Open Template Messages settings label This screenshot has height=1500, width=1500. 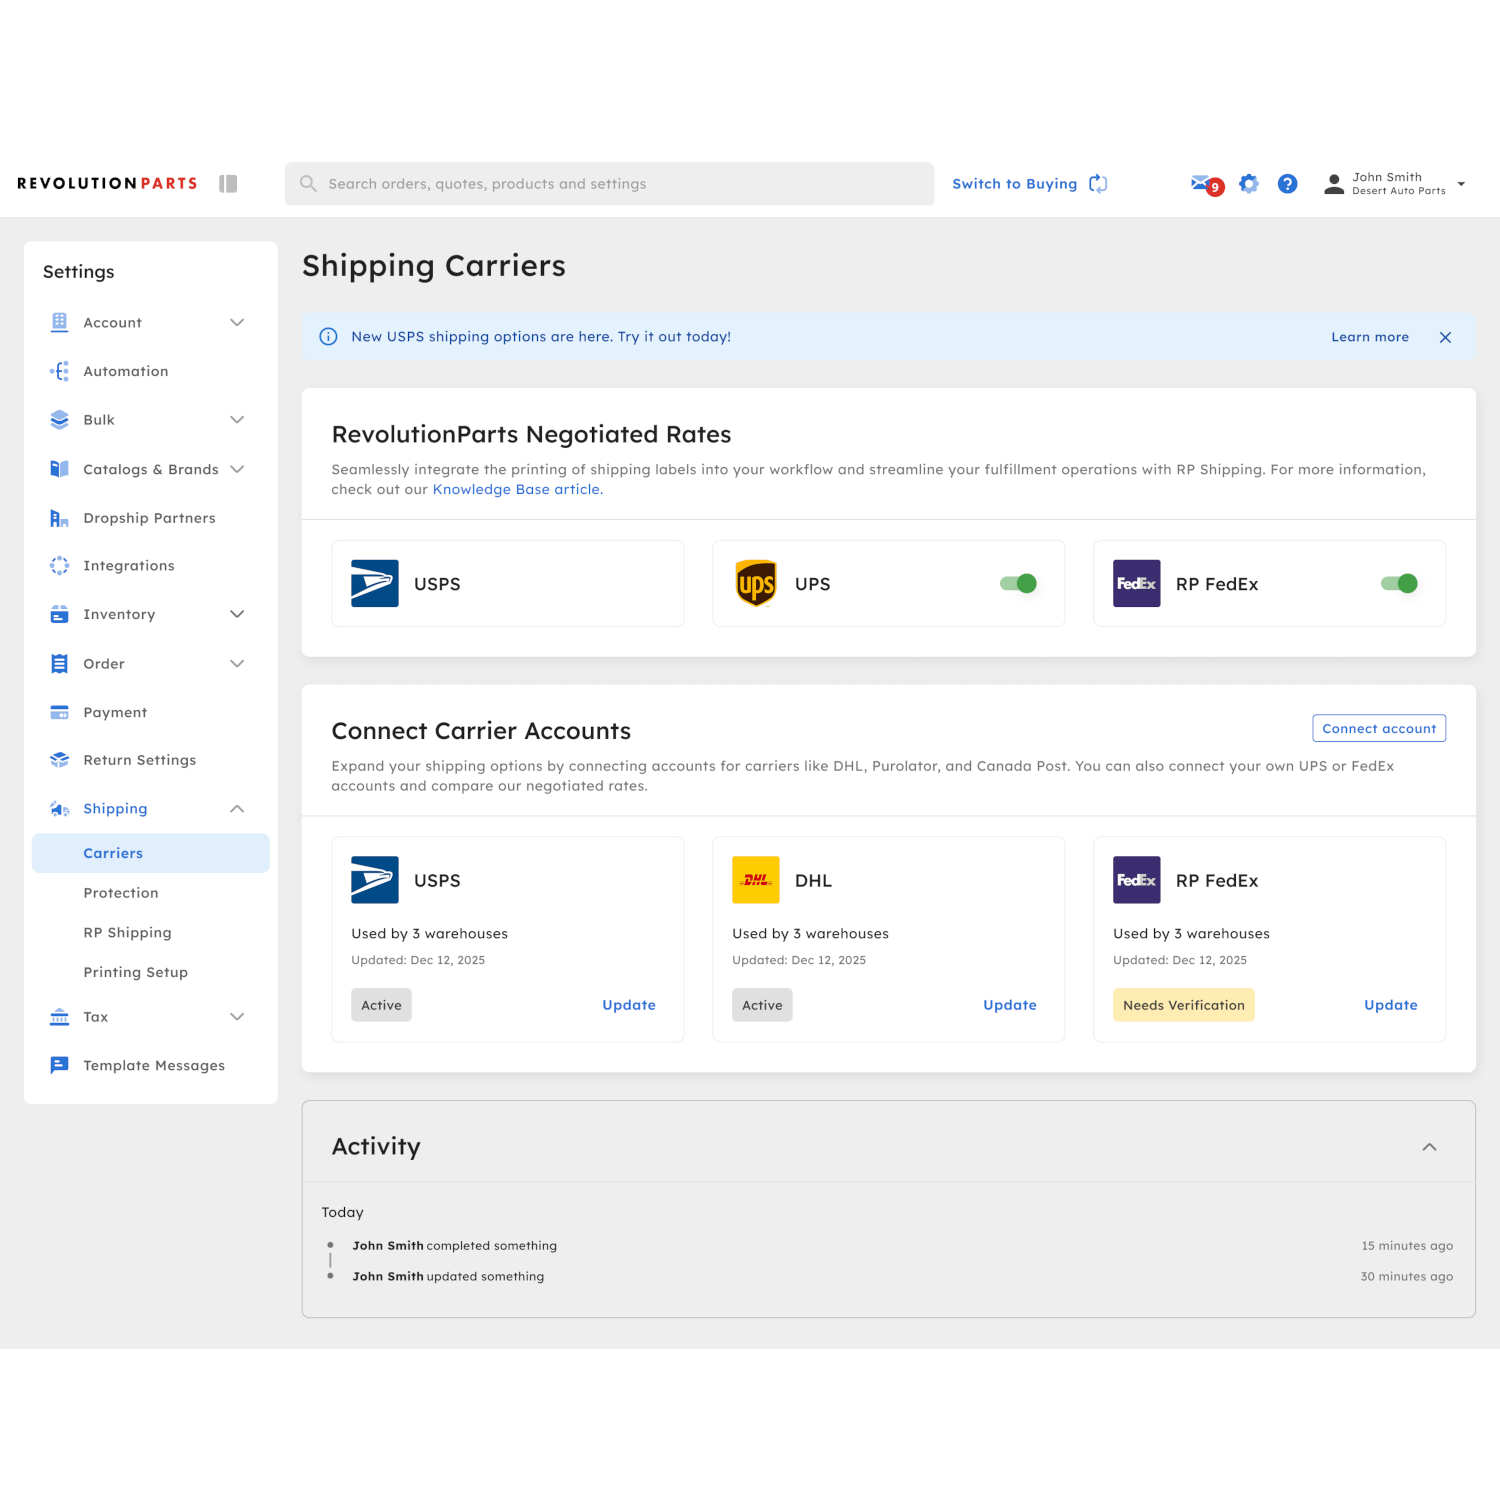[x=154, y=1066]
